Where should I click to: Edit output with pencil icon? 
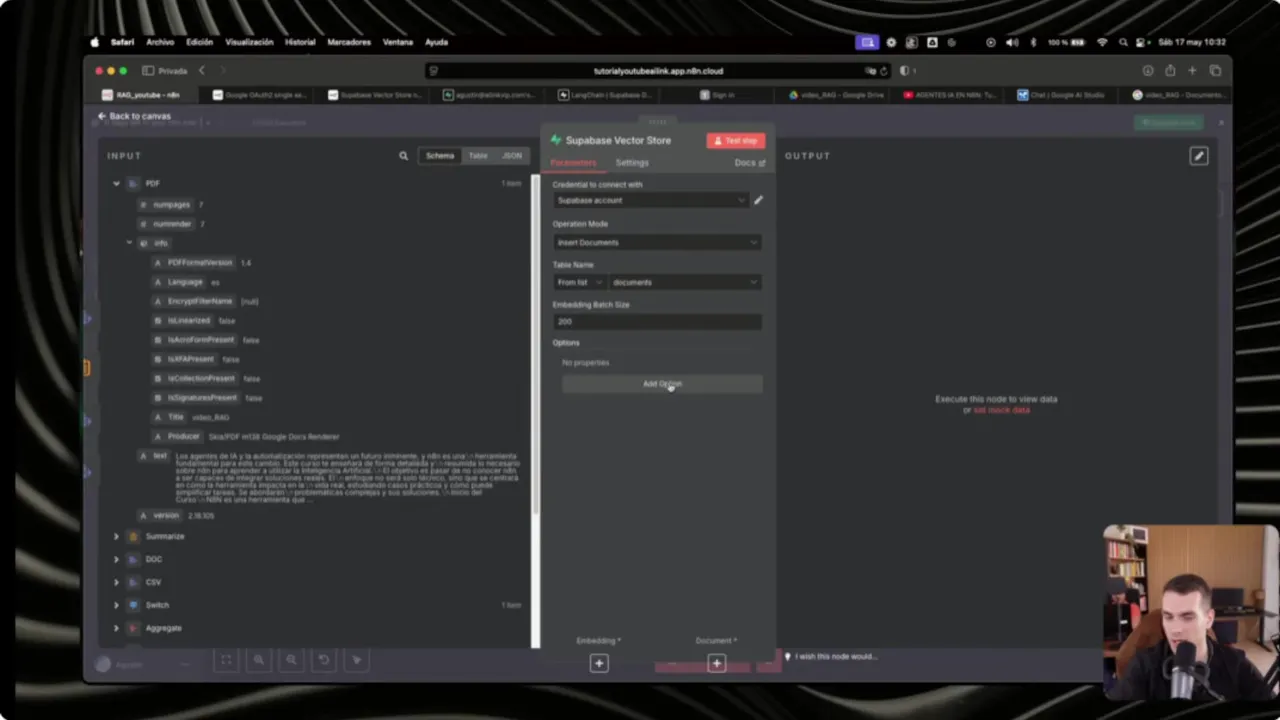click(x=1199, y=156)
